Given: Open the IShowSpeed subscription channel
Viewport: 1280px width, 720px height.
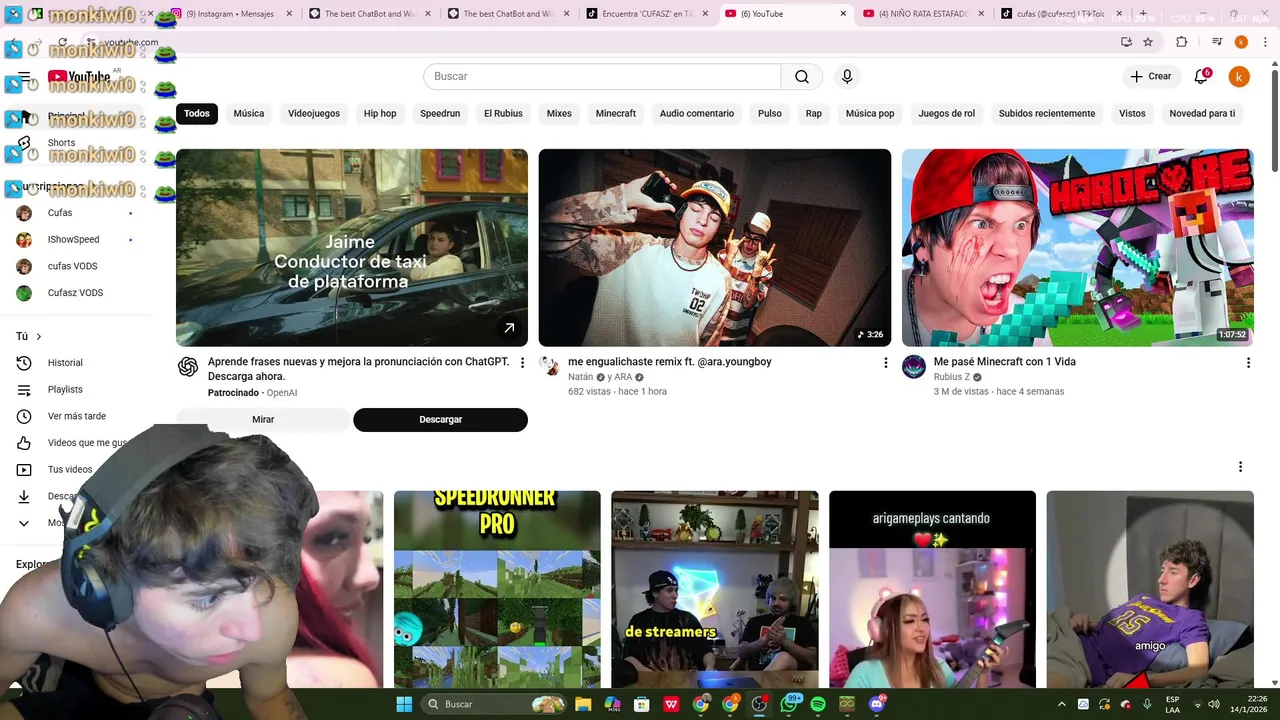Looking at the screenshot, I should (76, 240).
